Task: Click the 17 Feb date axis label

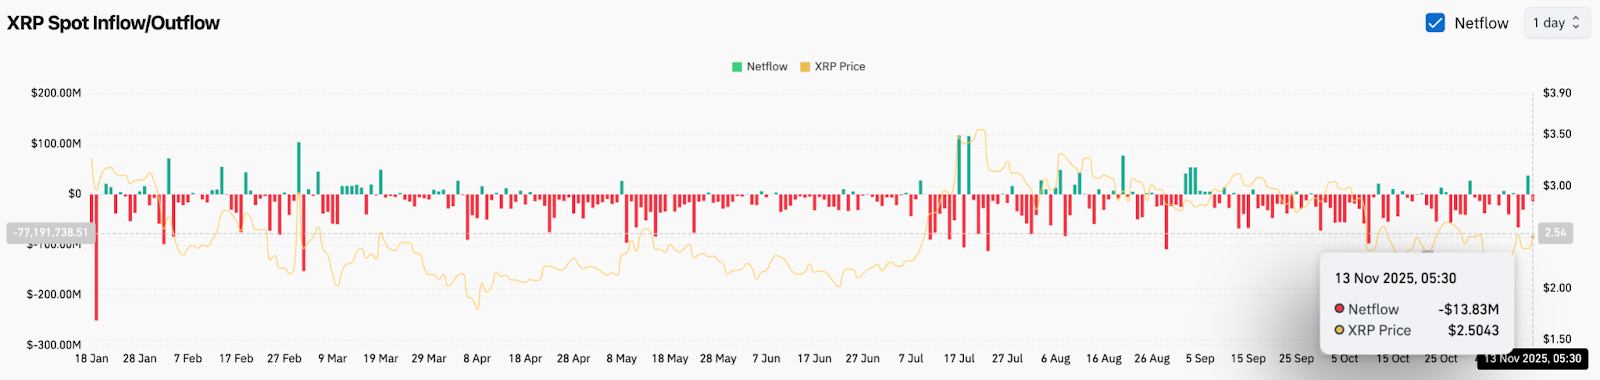Action: pos(236,358)
